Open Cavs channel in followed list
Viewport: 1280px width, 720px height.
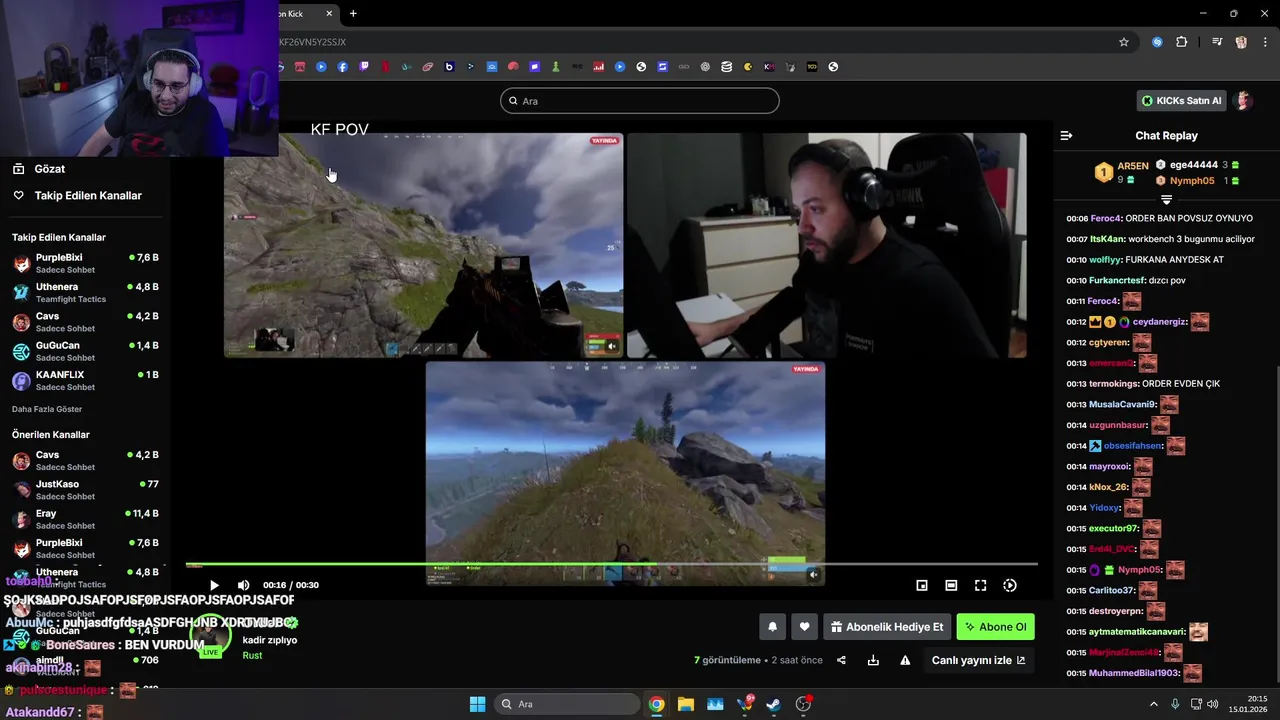click(x=85, y=322)
